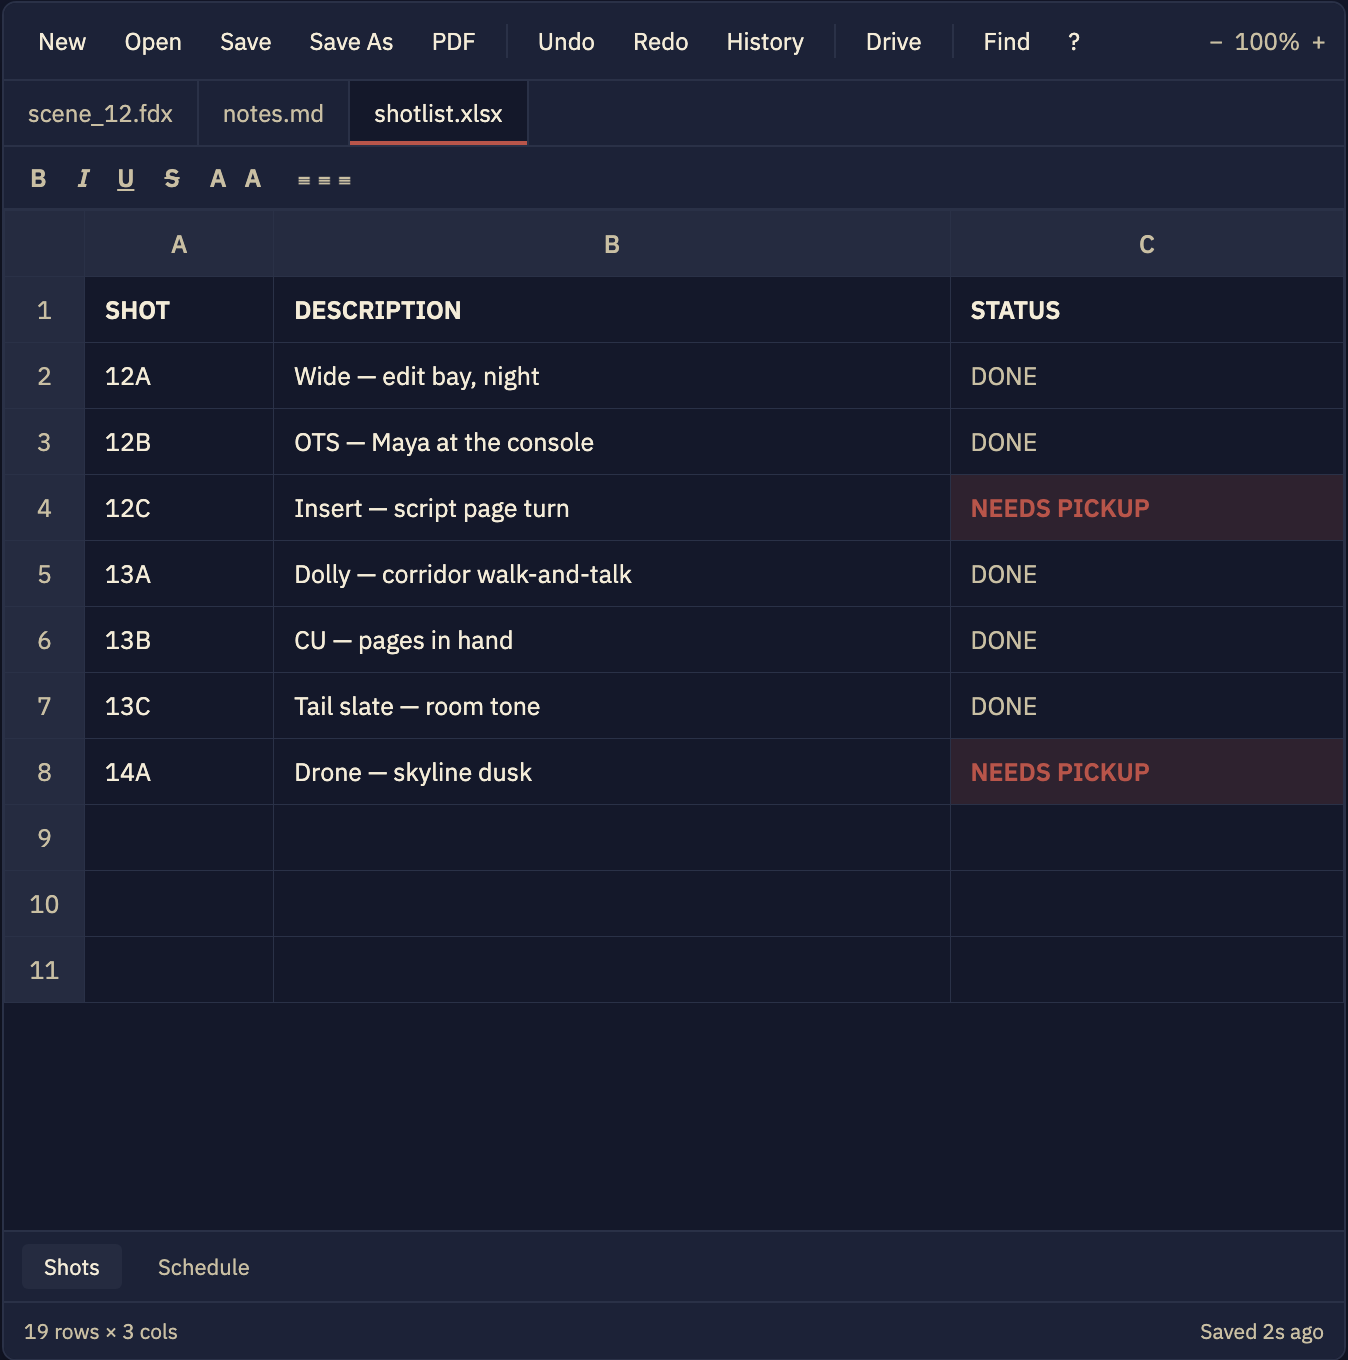Viewport: 1348px width, 1360px height.
Task: Open help via question mark
Action: [1074, 42]
